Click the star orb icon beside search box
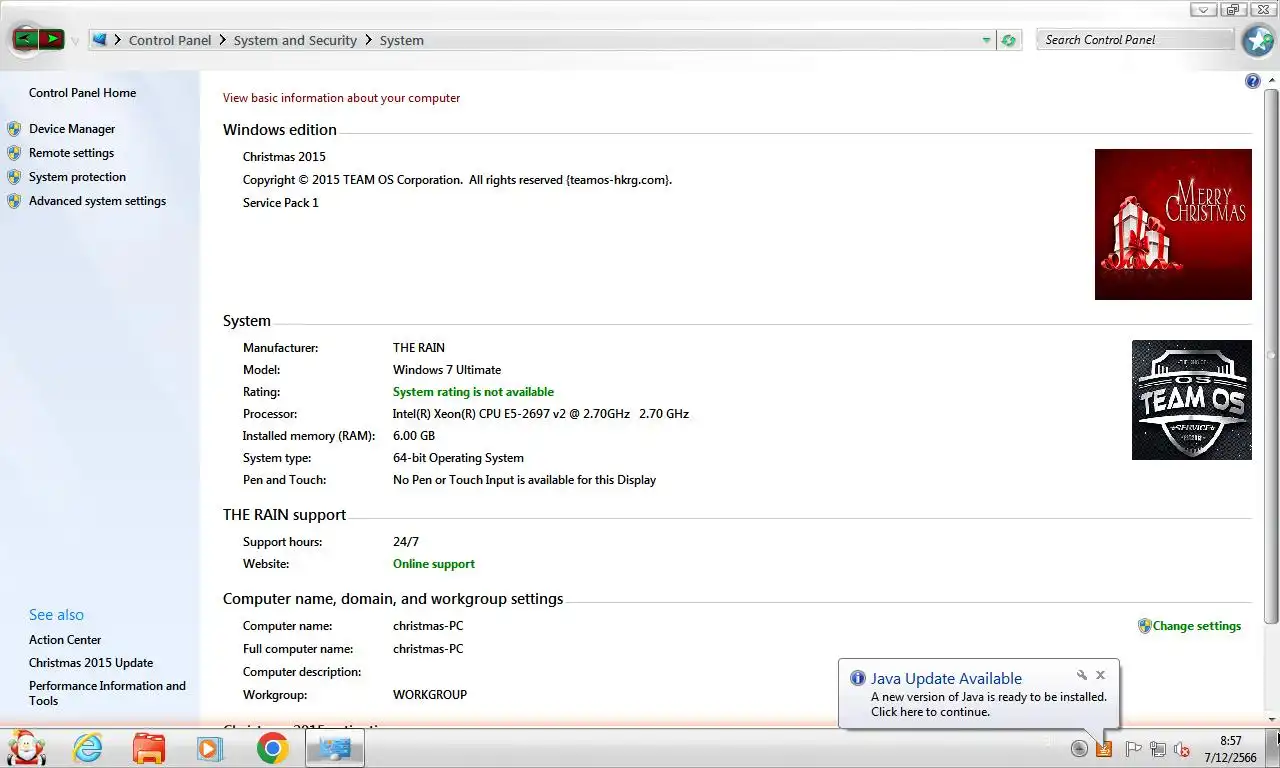 (1258, 40)
